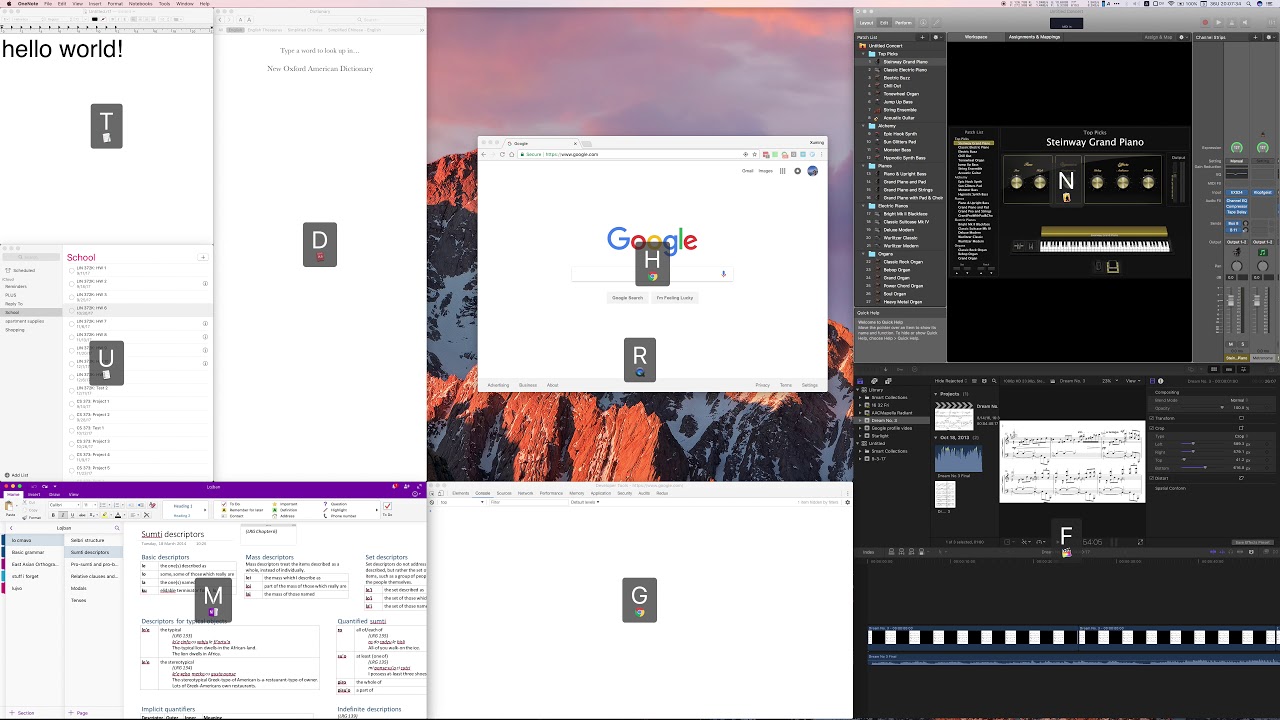Click the Google Search button
This screenshot has height=720, width=1280.
(x=628, y=298)
